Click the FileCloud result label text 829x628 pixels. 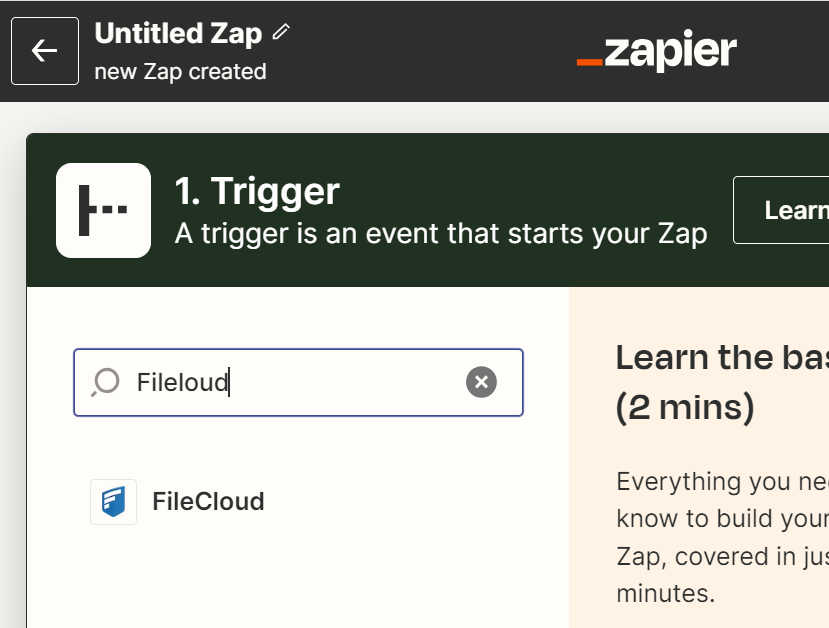click(x=208, y=501)
